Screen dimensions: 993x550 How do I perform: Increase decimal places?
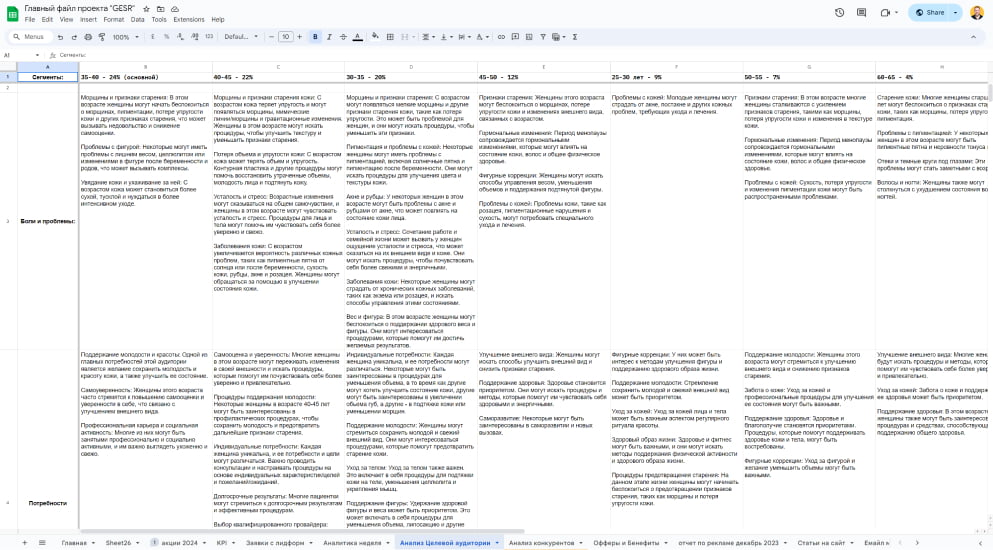(x=194, y=37)
